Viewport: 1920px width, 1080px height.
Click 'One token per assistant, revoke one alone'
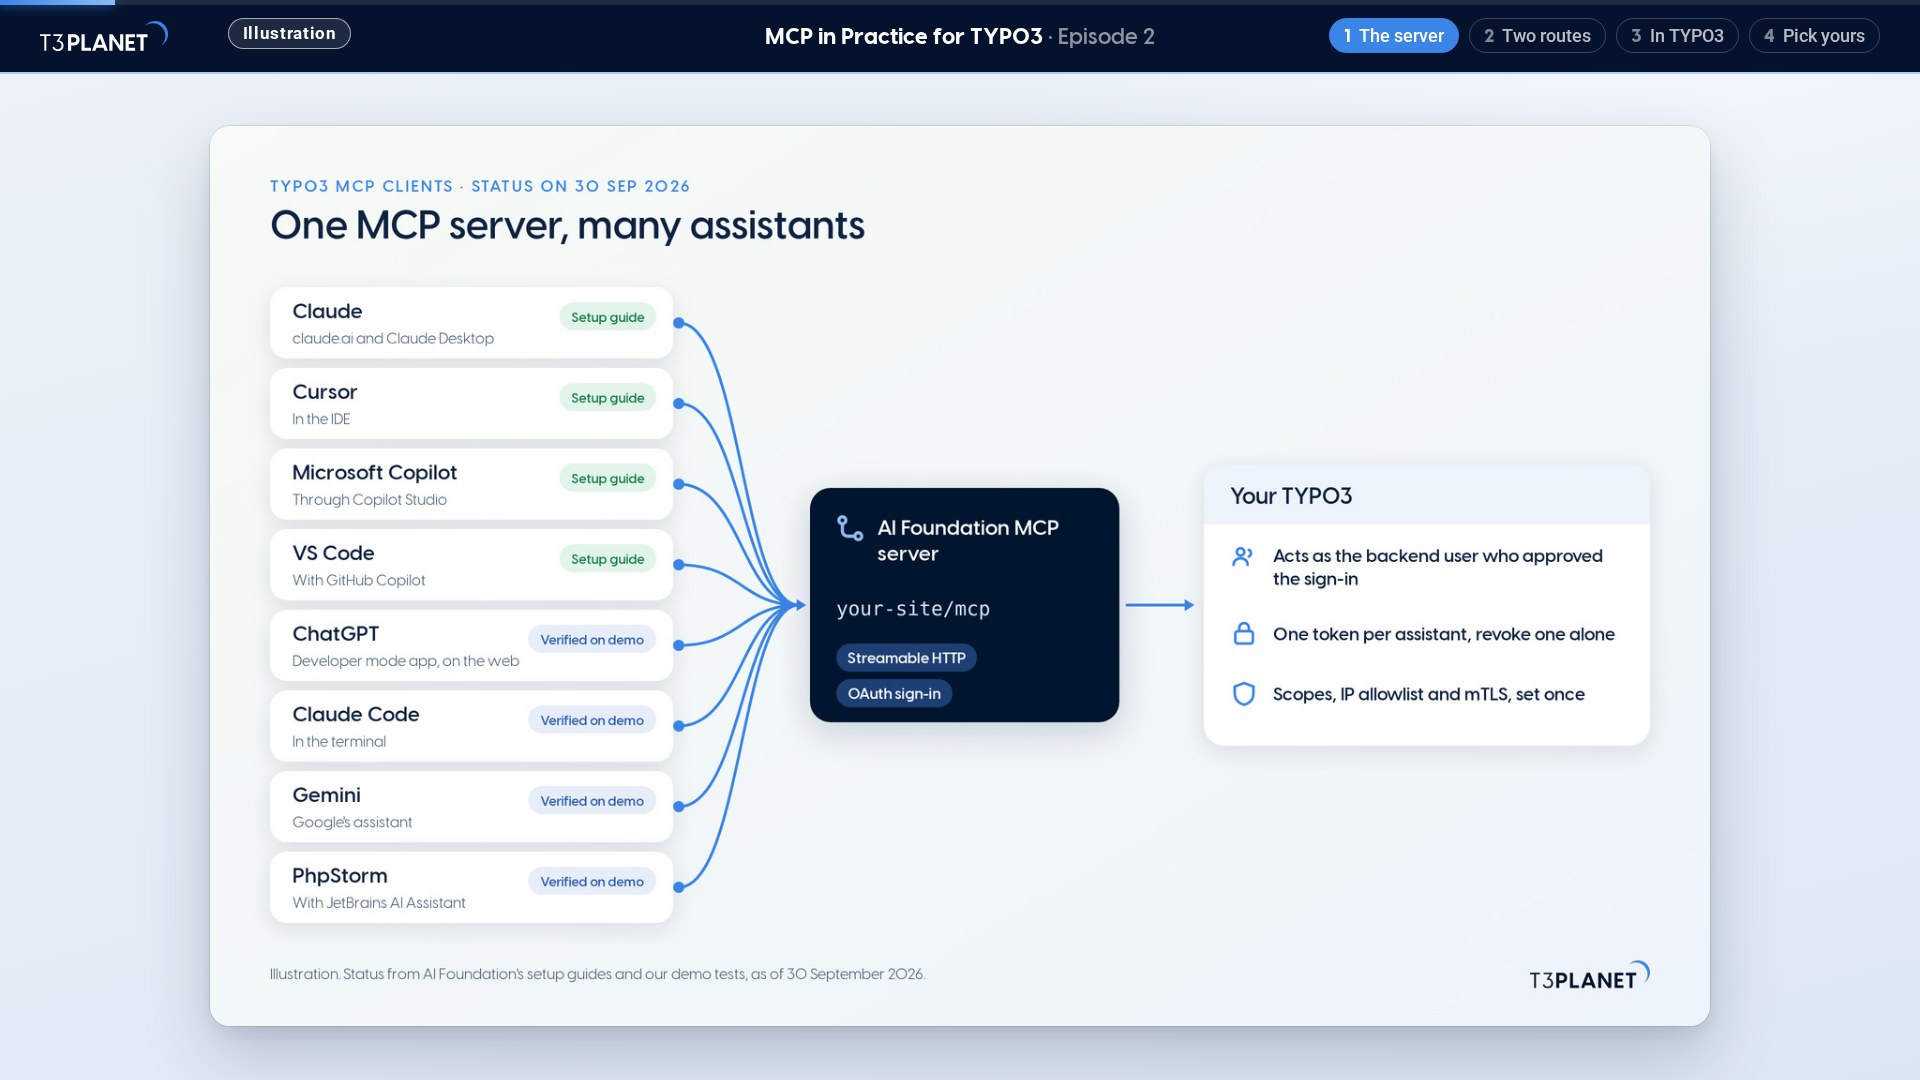[x=1443, y=634]
